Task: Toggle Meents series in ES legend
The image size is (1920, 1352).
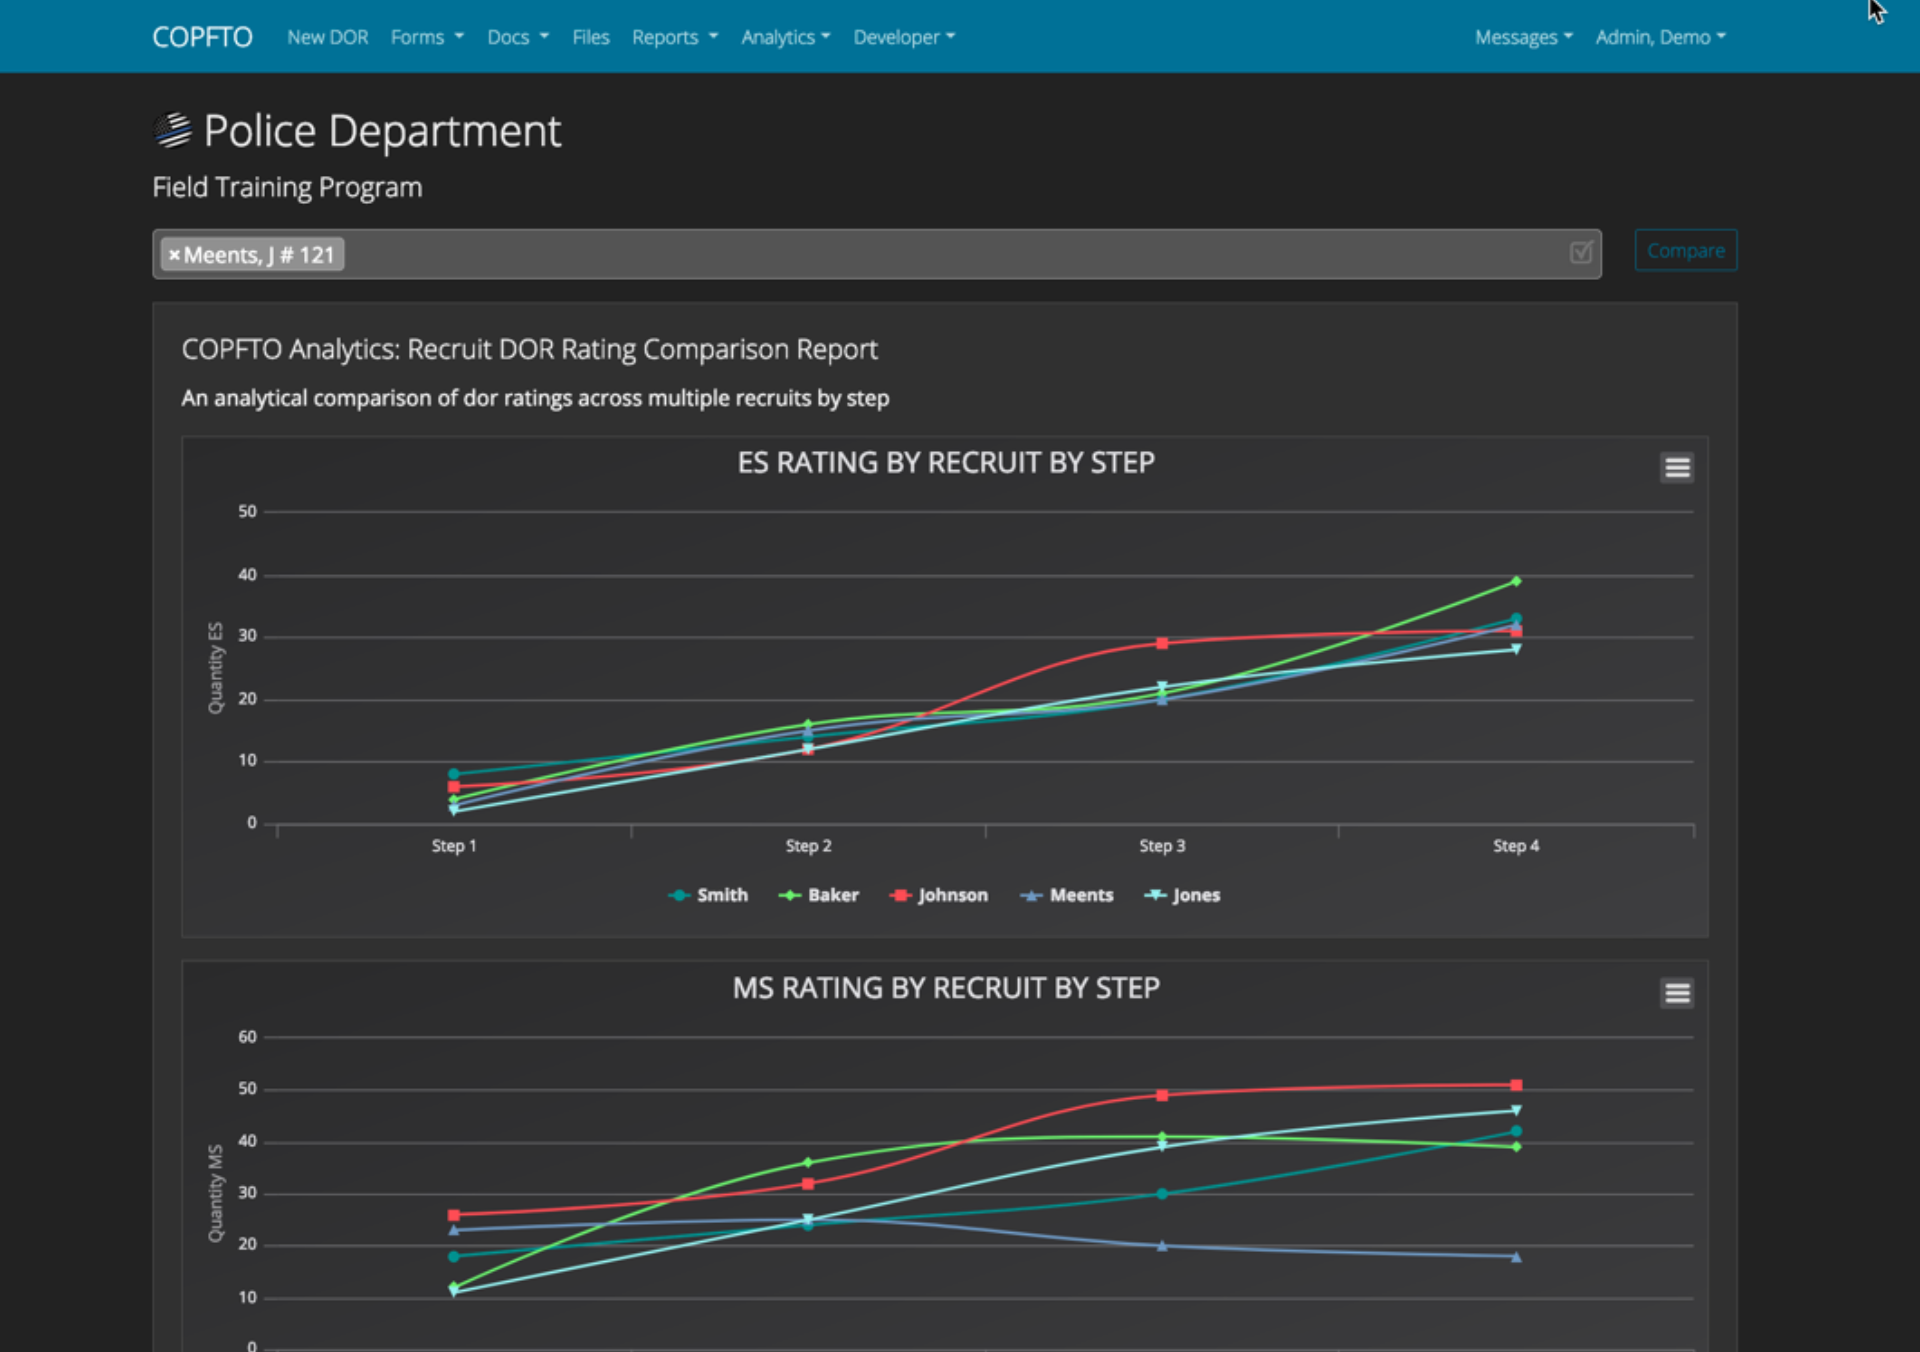Action: 1066,895
